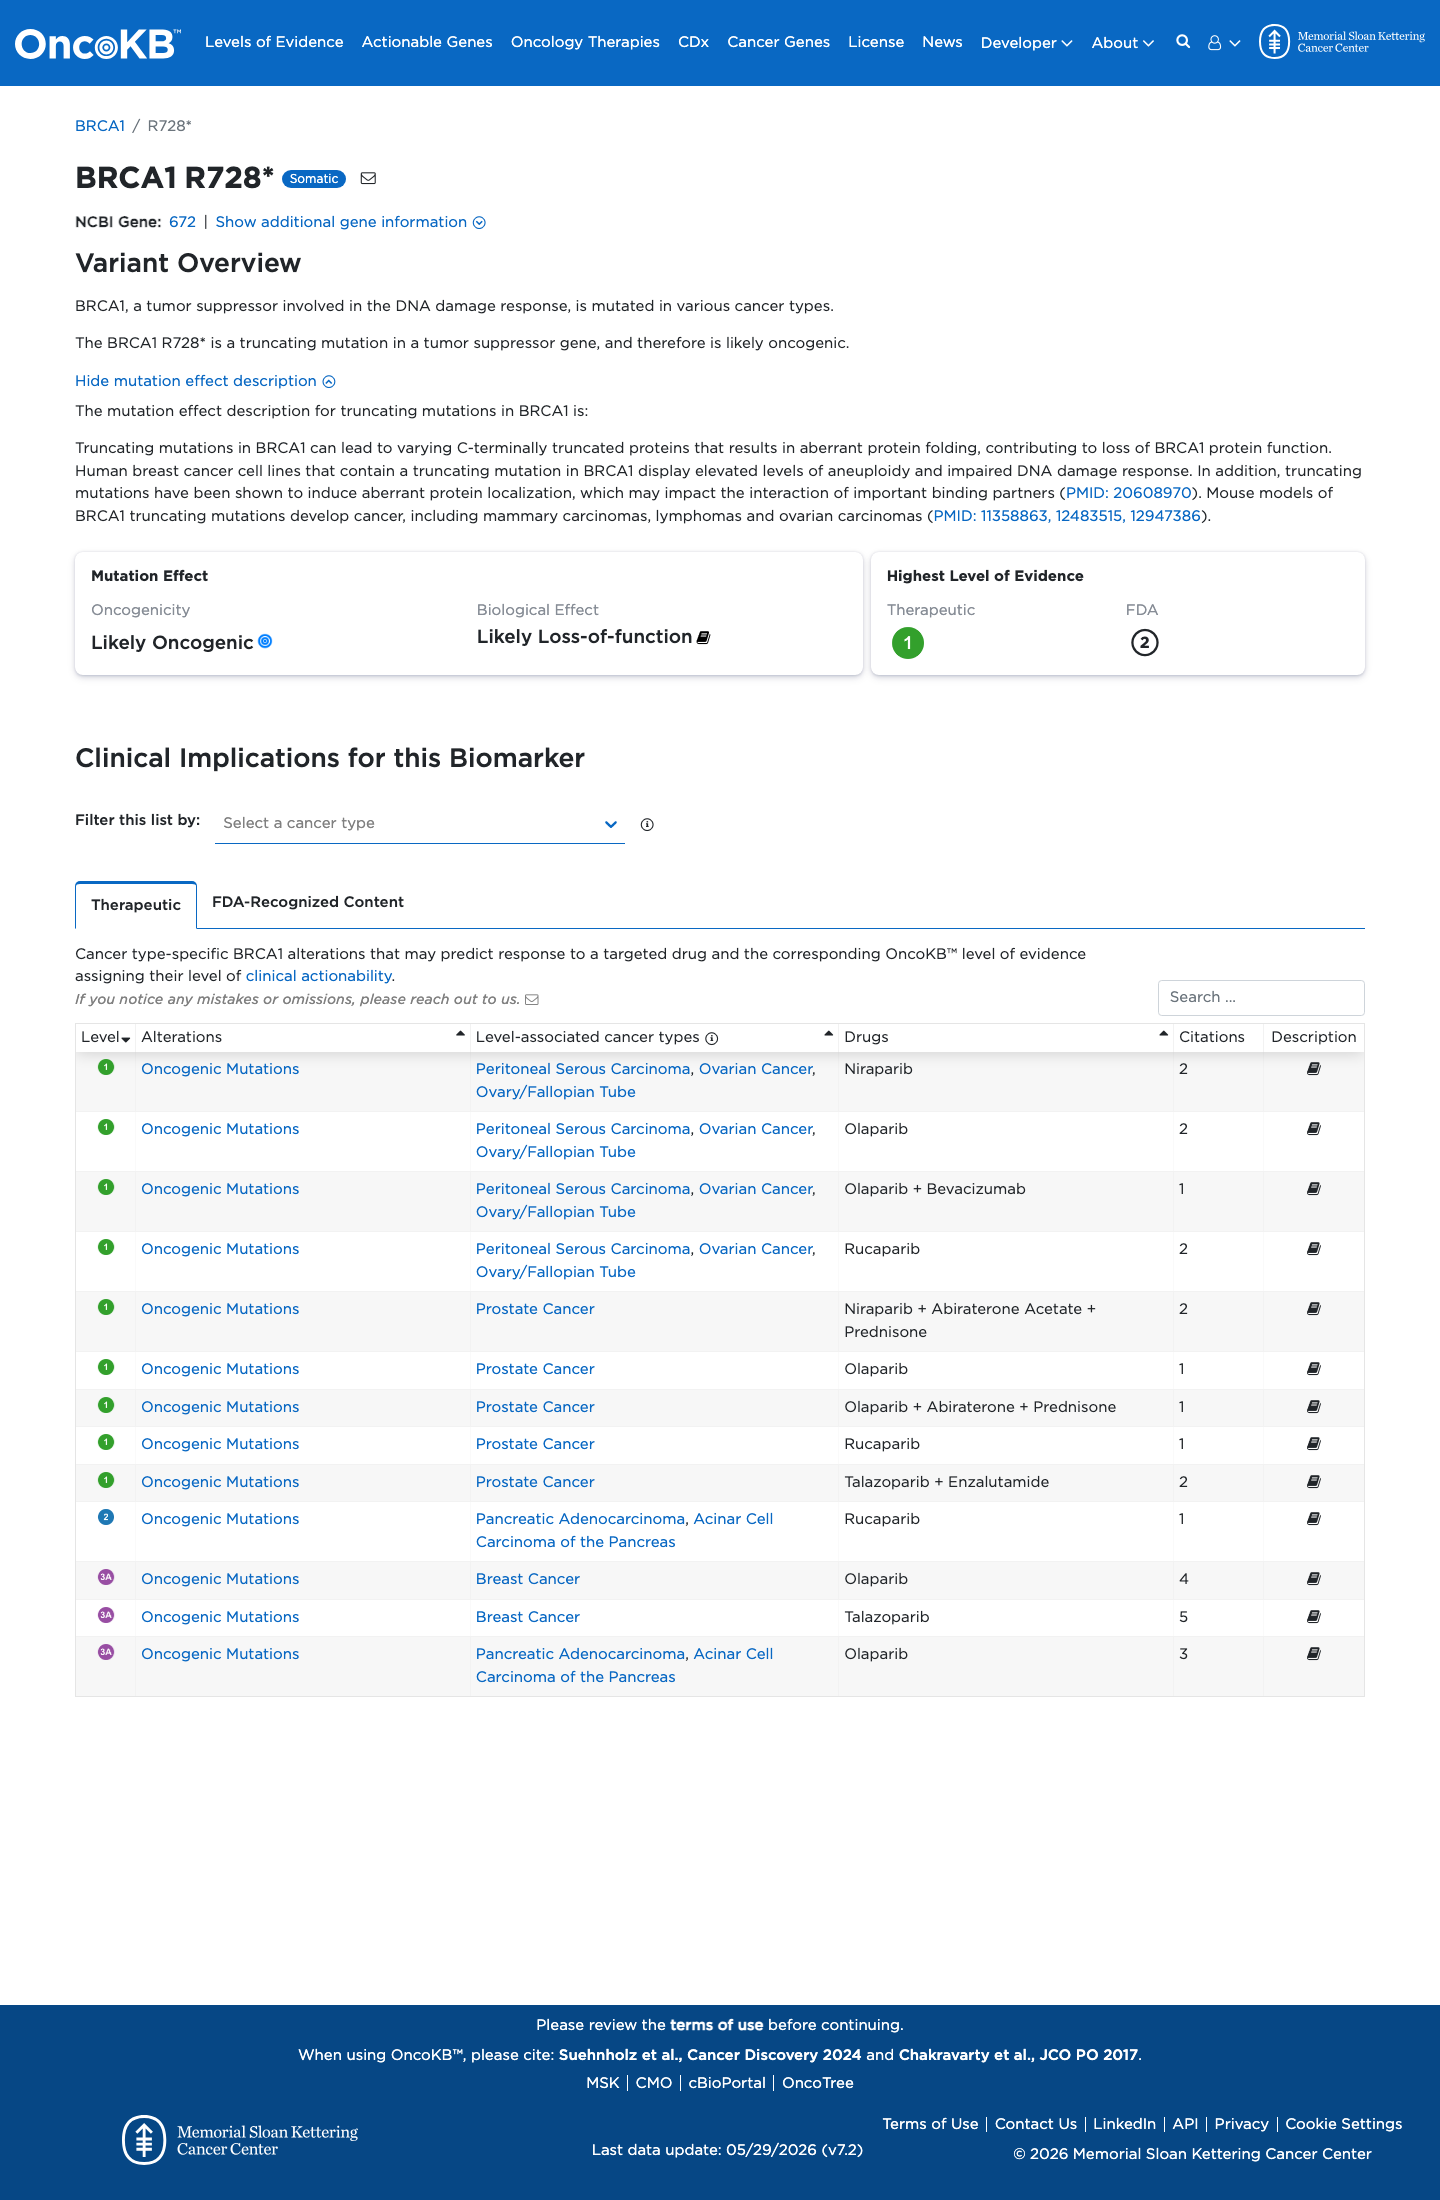
Task: Open Prostate Cancer link in Talazoparib + Enzalutamide row
Action: coord(535,1482)
